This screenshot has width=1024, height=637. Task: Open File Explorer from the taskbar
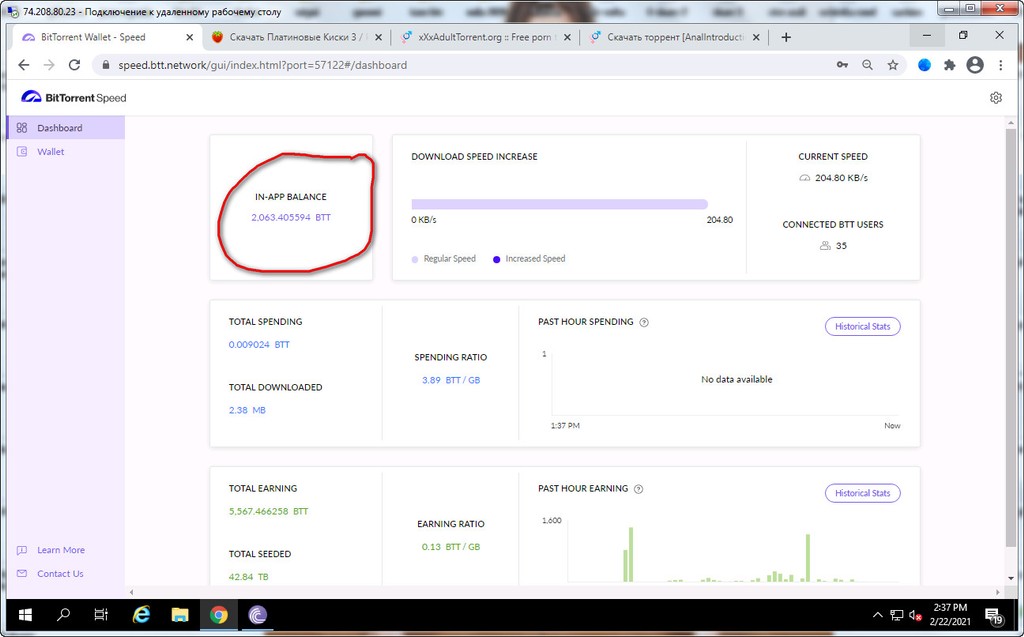tap(180, 615)
